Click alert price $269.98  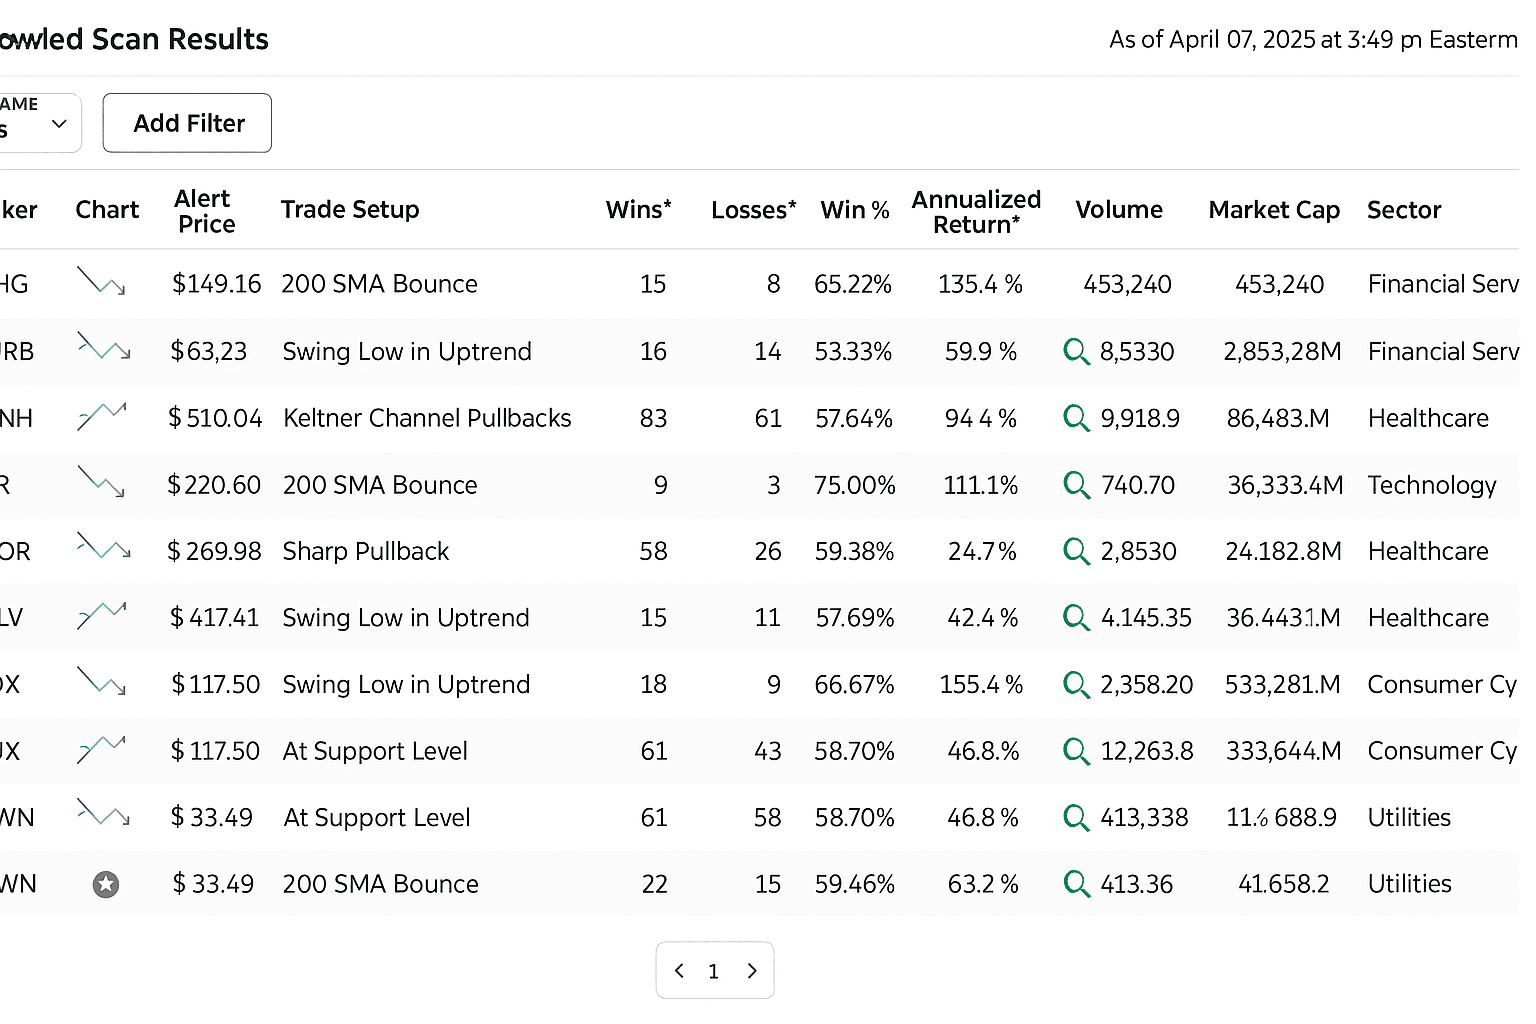(x=214, y=551)
